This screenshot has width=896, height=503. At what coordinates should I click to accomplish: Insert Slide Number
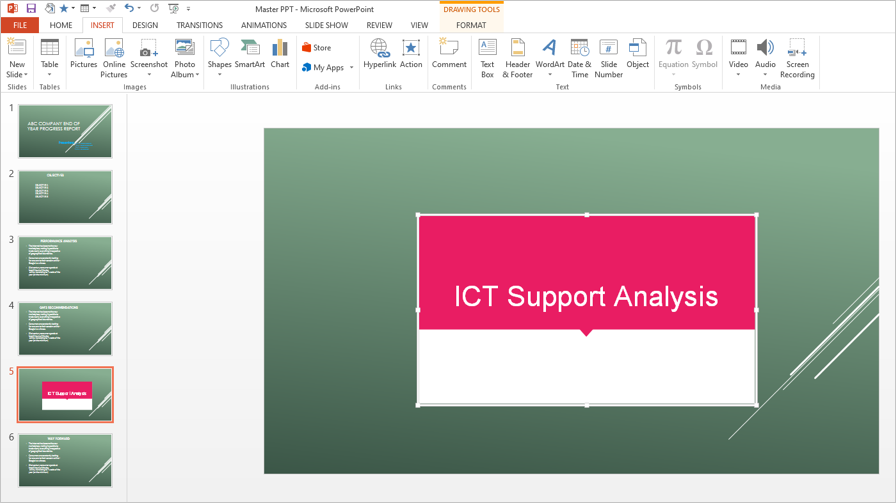click(608, 56)
